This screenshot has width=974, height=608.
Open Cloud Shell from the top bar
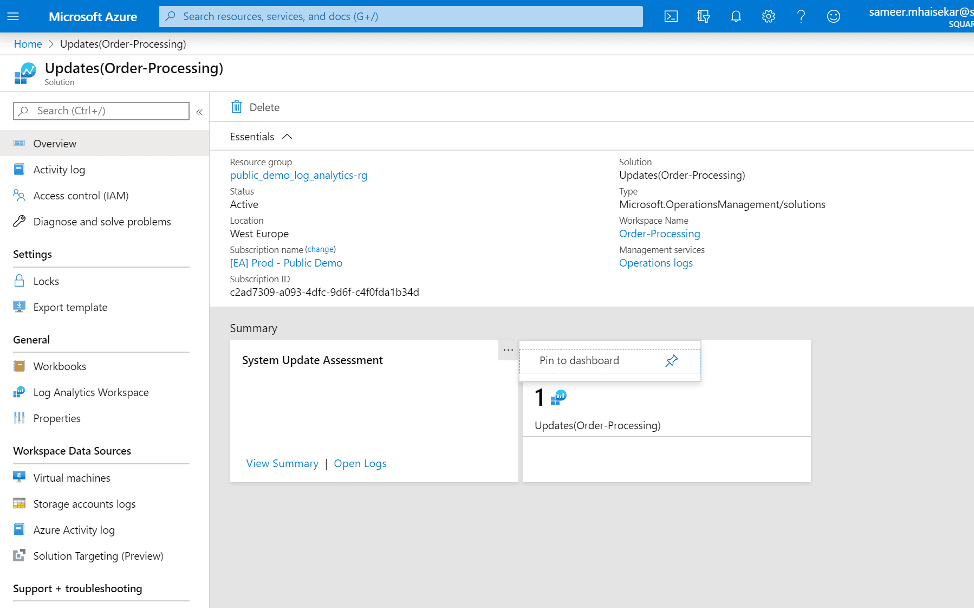[671, 17]
